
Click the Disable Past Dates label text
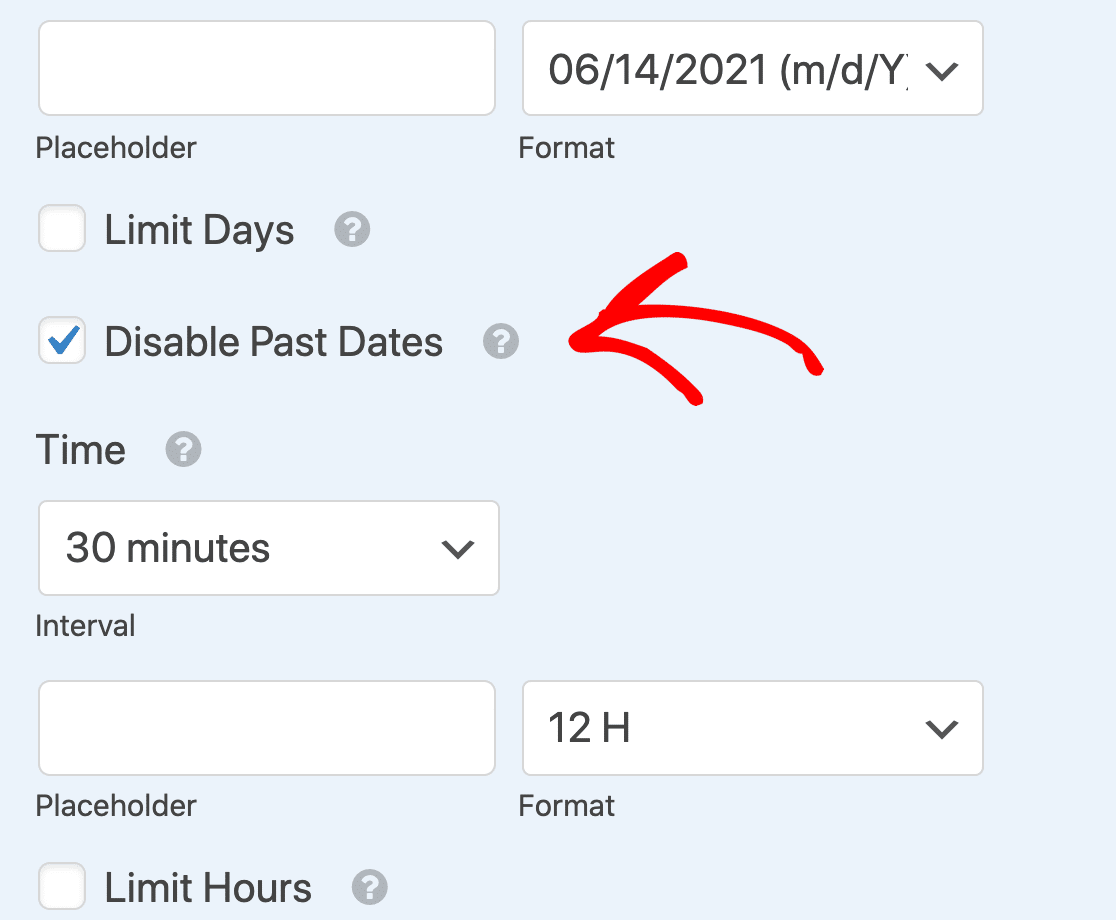[x=273, y=341]
